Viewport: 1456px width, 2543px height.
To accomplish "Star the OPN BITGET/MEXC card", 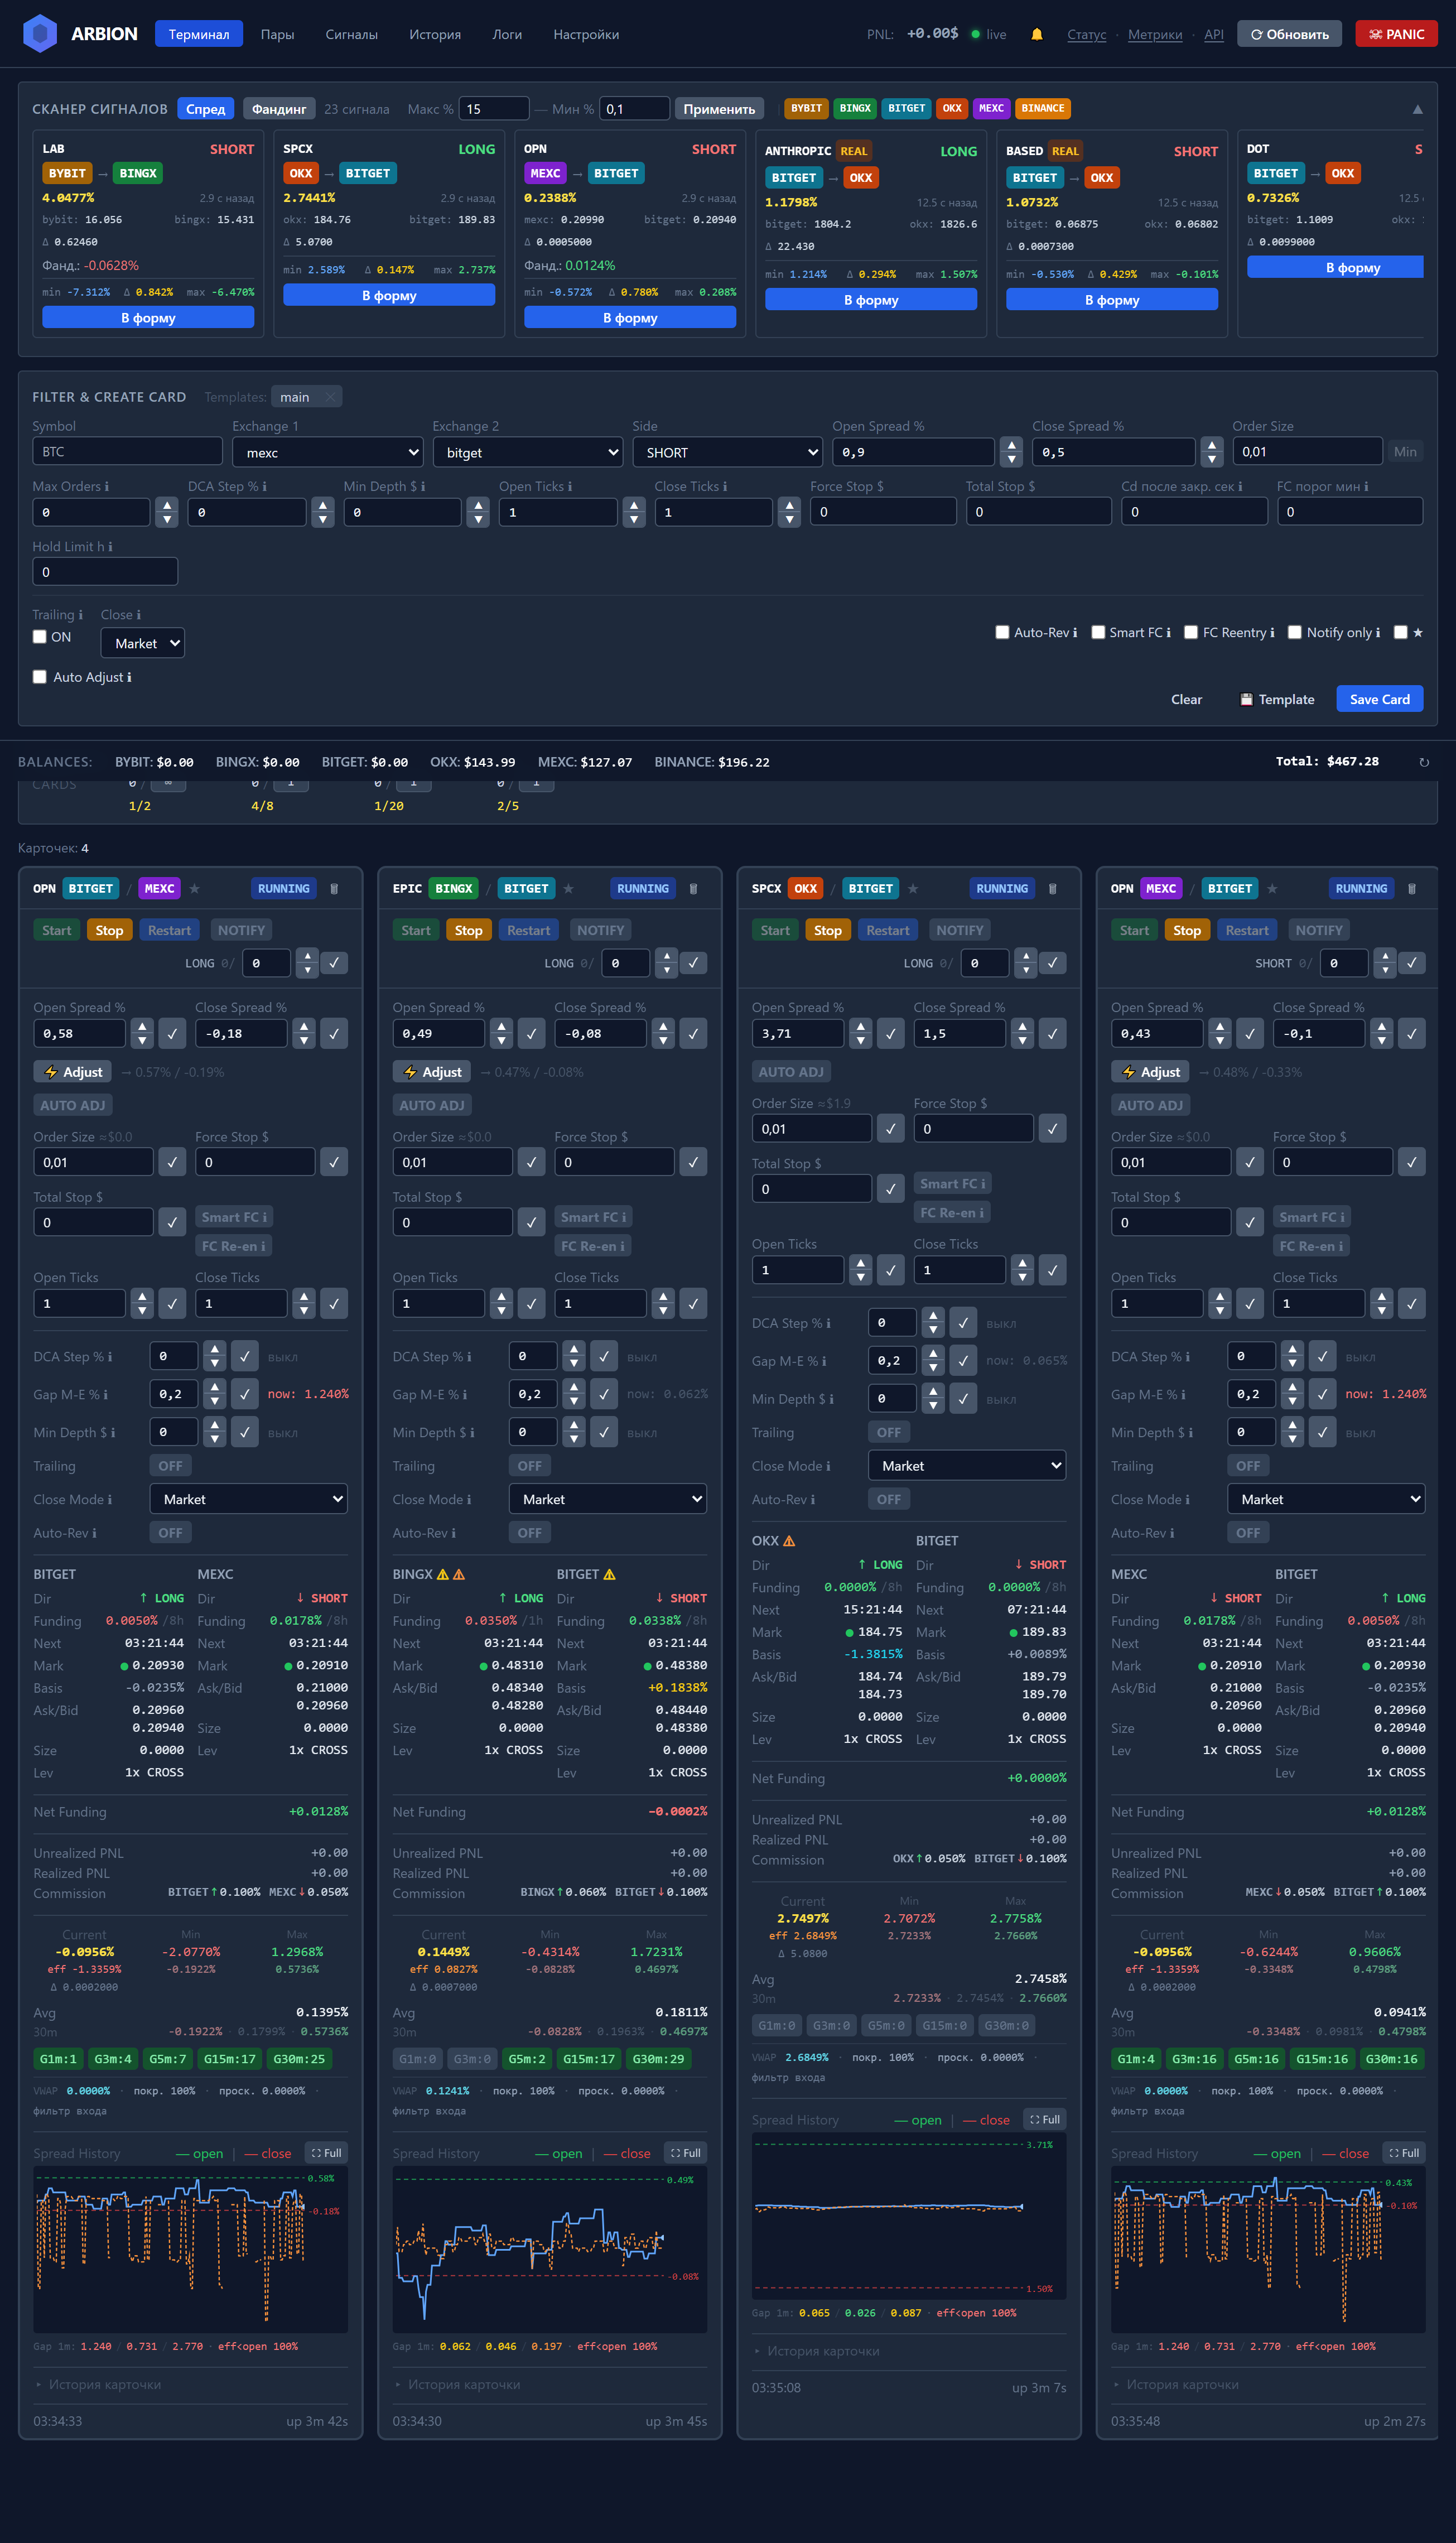I will [x=194, y=888].
